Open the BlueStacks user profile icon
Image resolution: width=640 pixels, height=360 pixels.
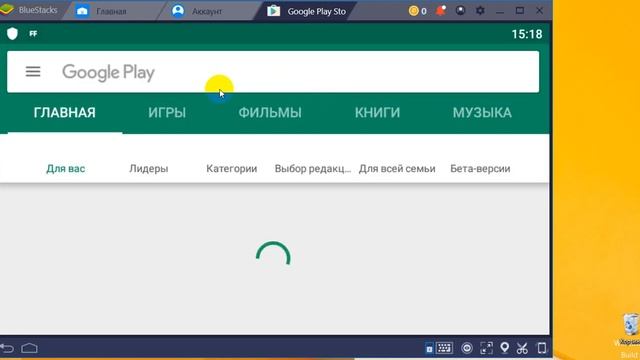tap(460, 11)
